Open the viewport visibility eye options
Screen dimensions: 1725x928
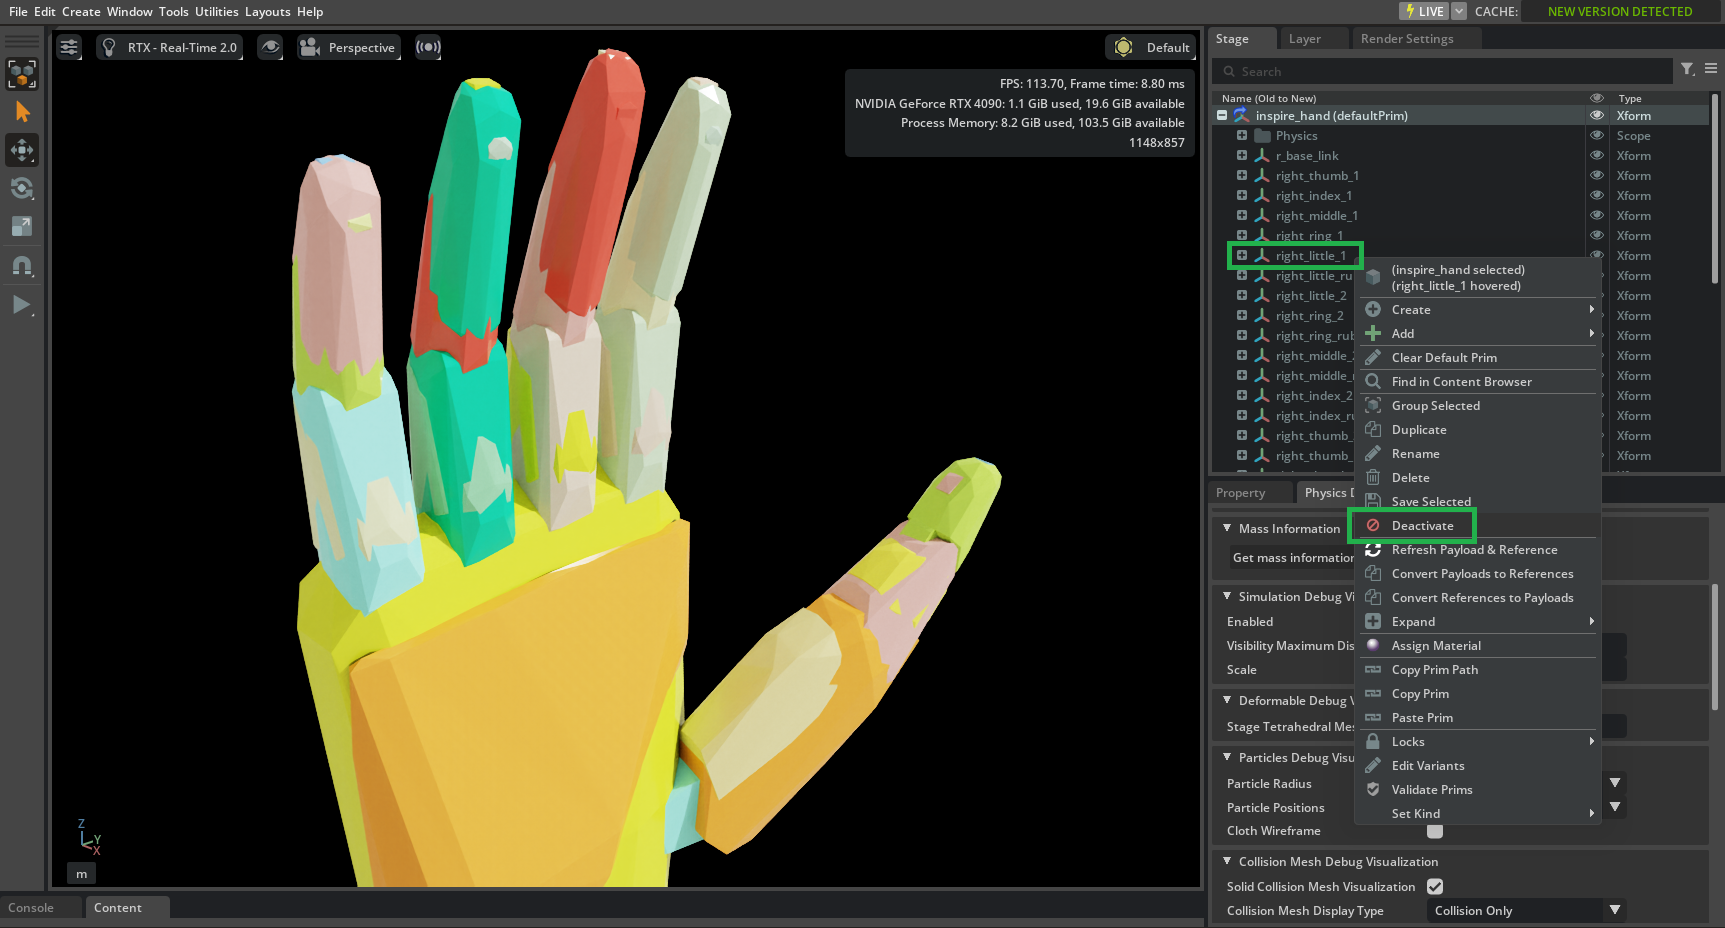point(270,47)
